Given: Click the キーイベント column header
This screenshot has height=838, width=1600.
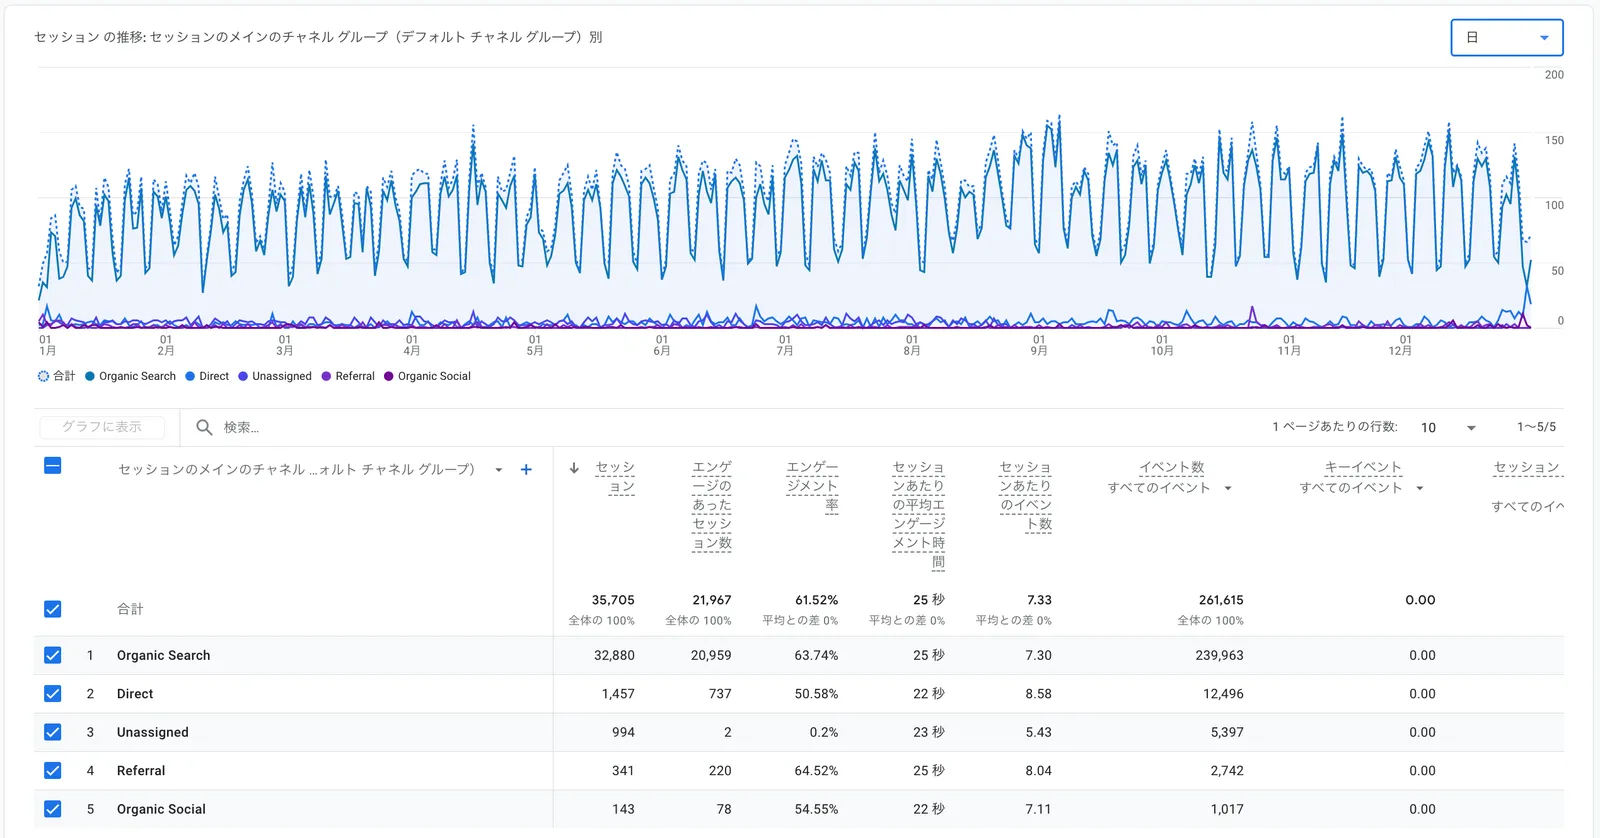Looking at the screenshot, I should (x=1362, y=467).
